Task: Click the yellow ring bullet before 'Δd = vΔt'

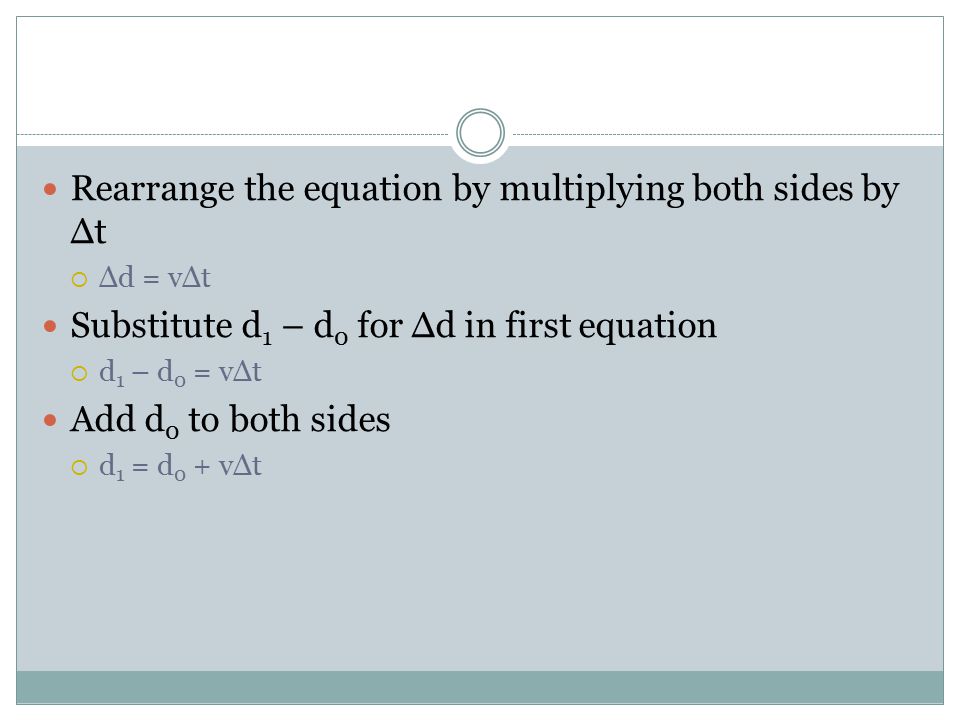Action: (x=80, y=280)
